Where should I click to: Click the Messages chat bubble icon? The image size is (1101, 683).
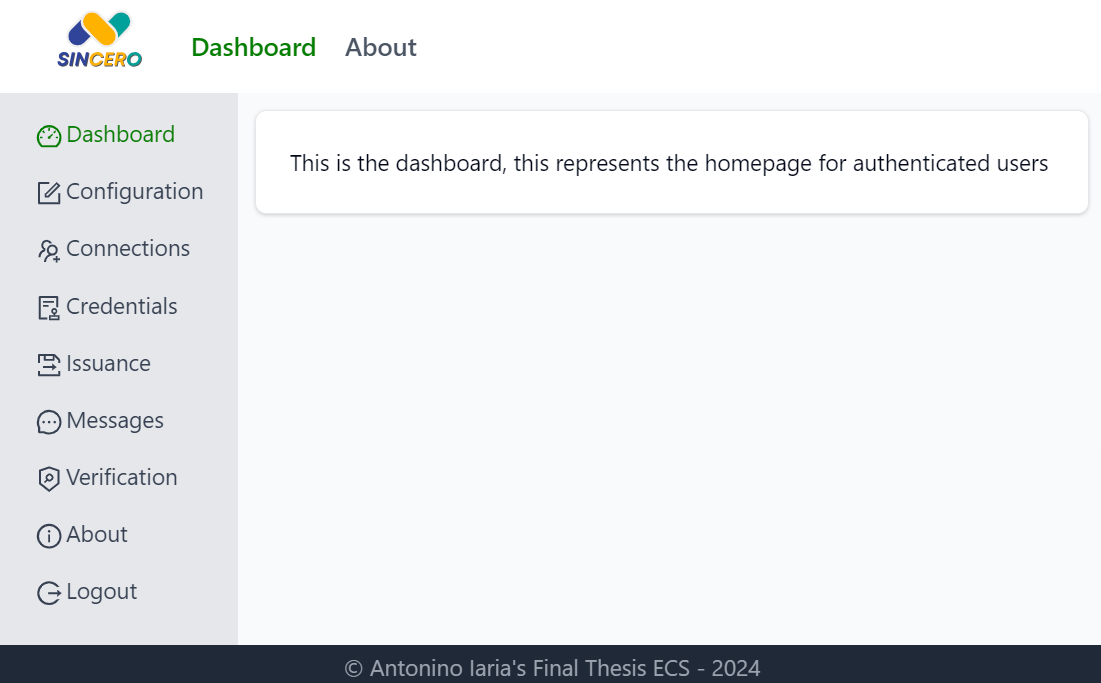(49, 422)
